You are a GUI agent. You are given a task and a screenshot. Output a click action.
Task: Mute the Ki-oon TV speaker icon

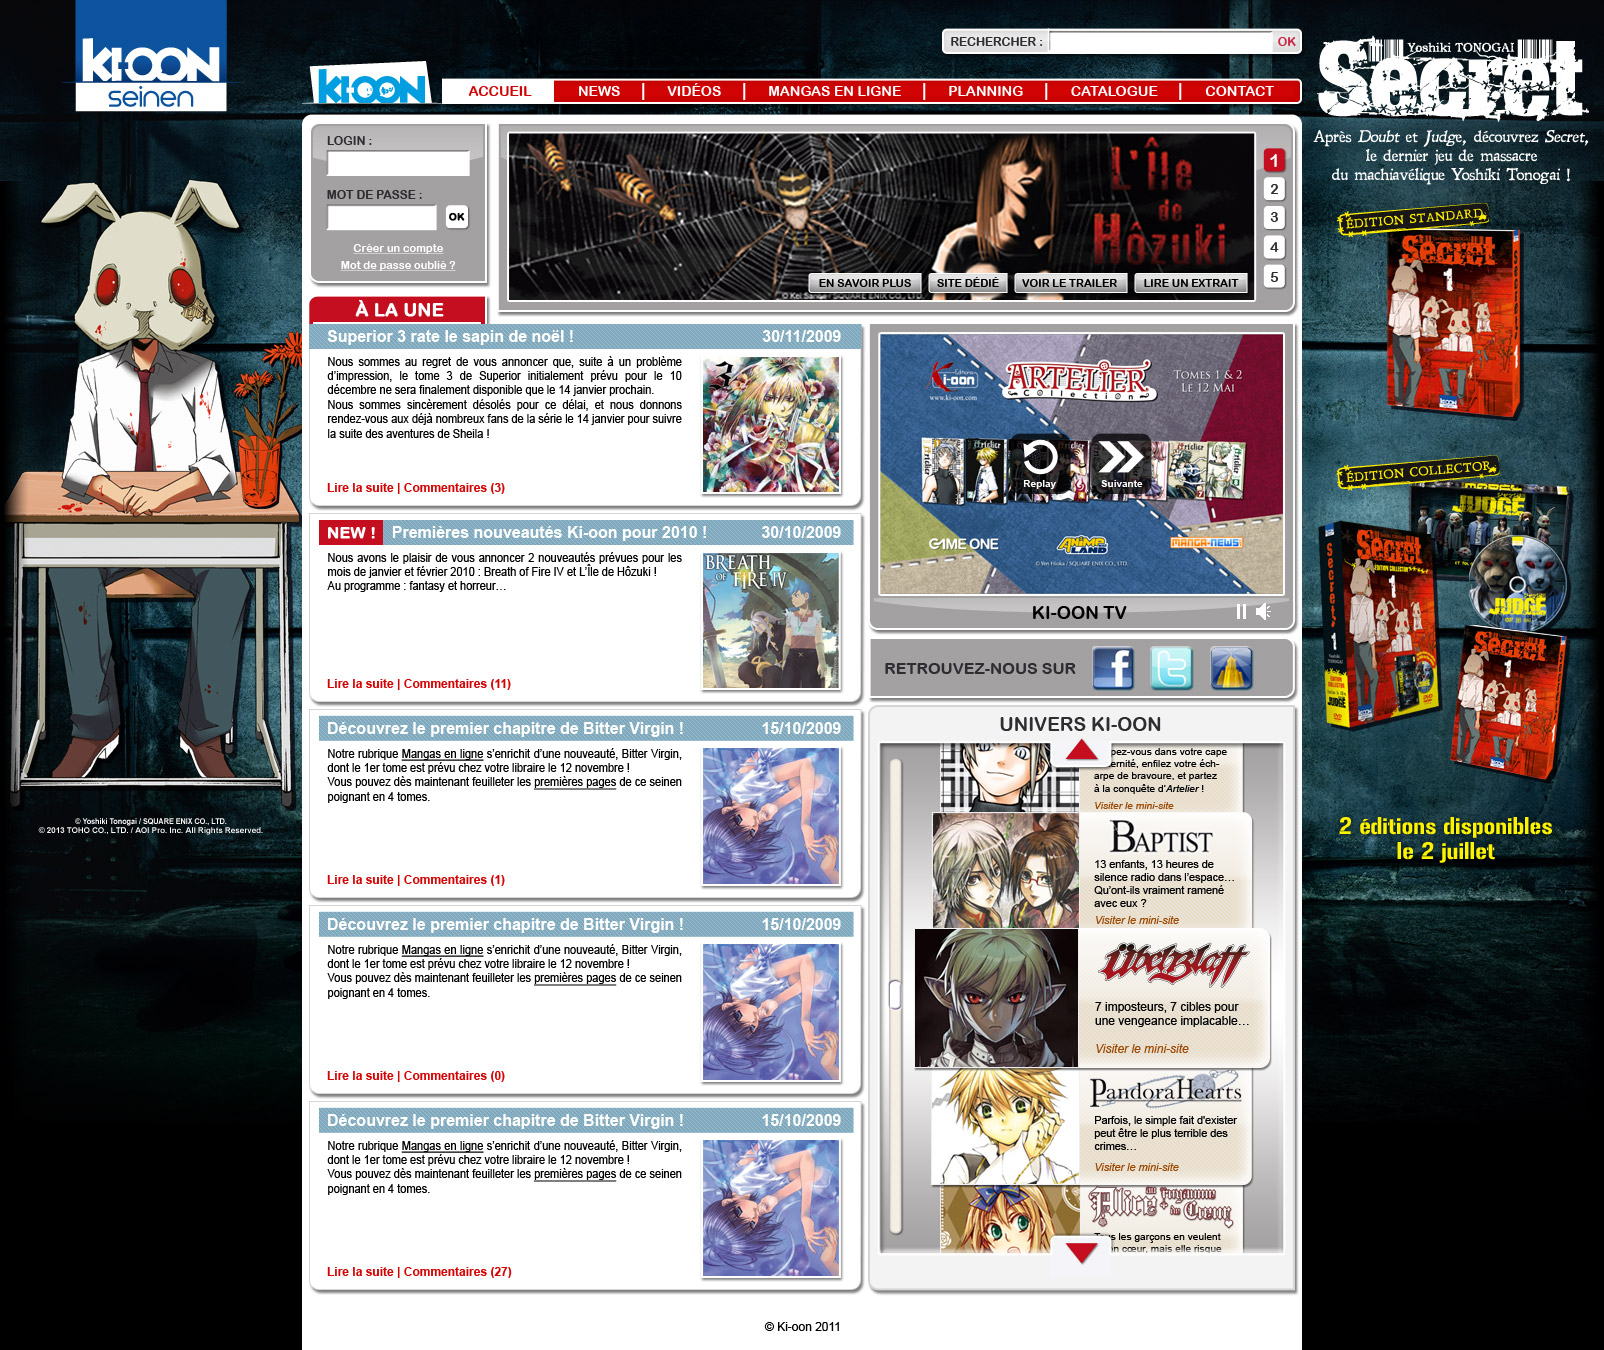[1264, 612]
